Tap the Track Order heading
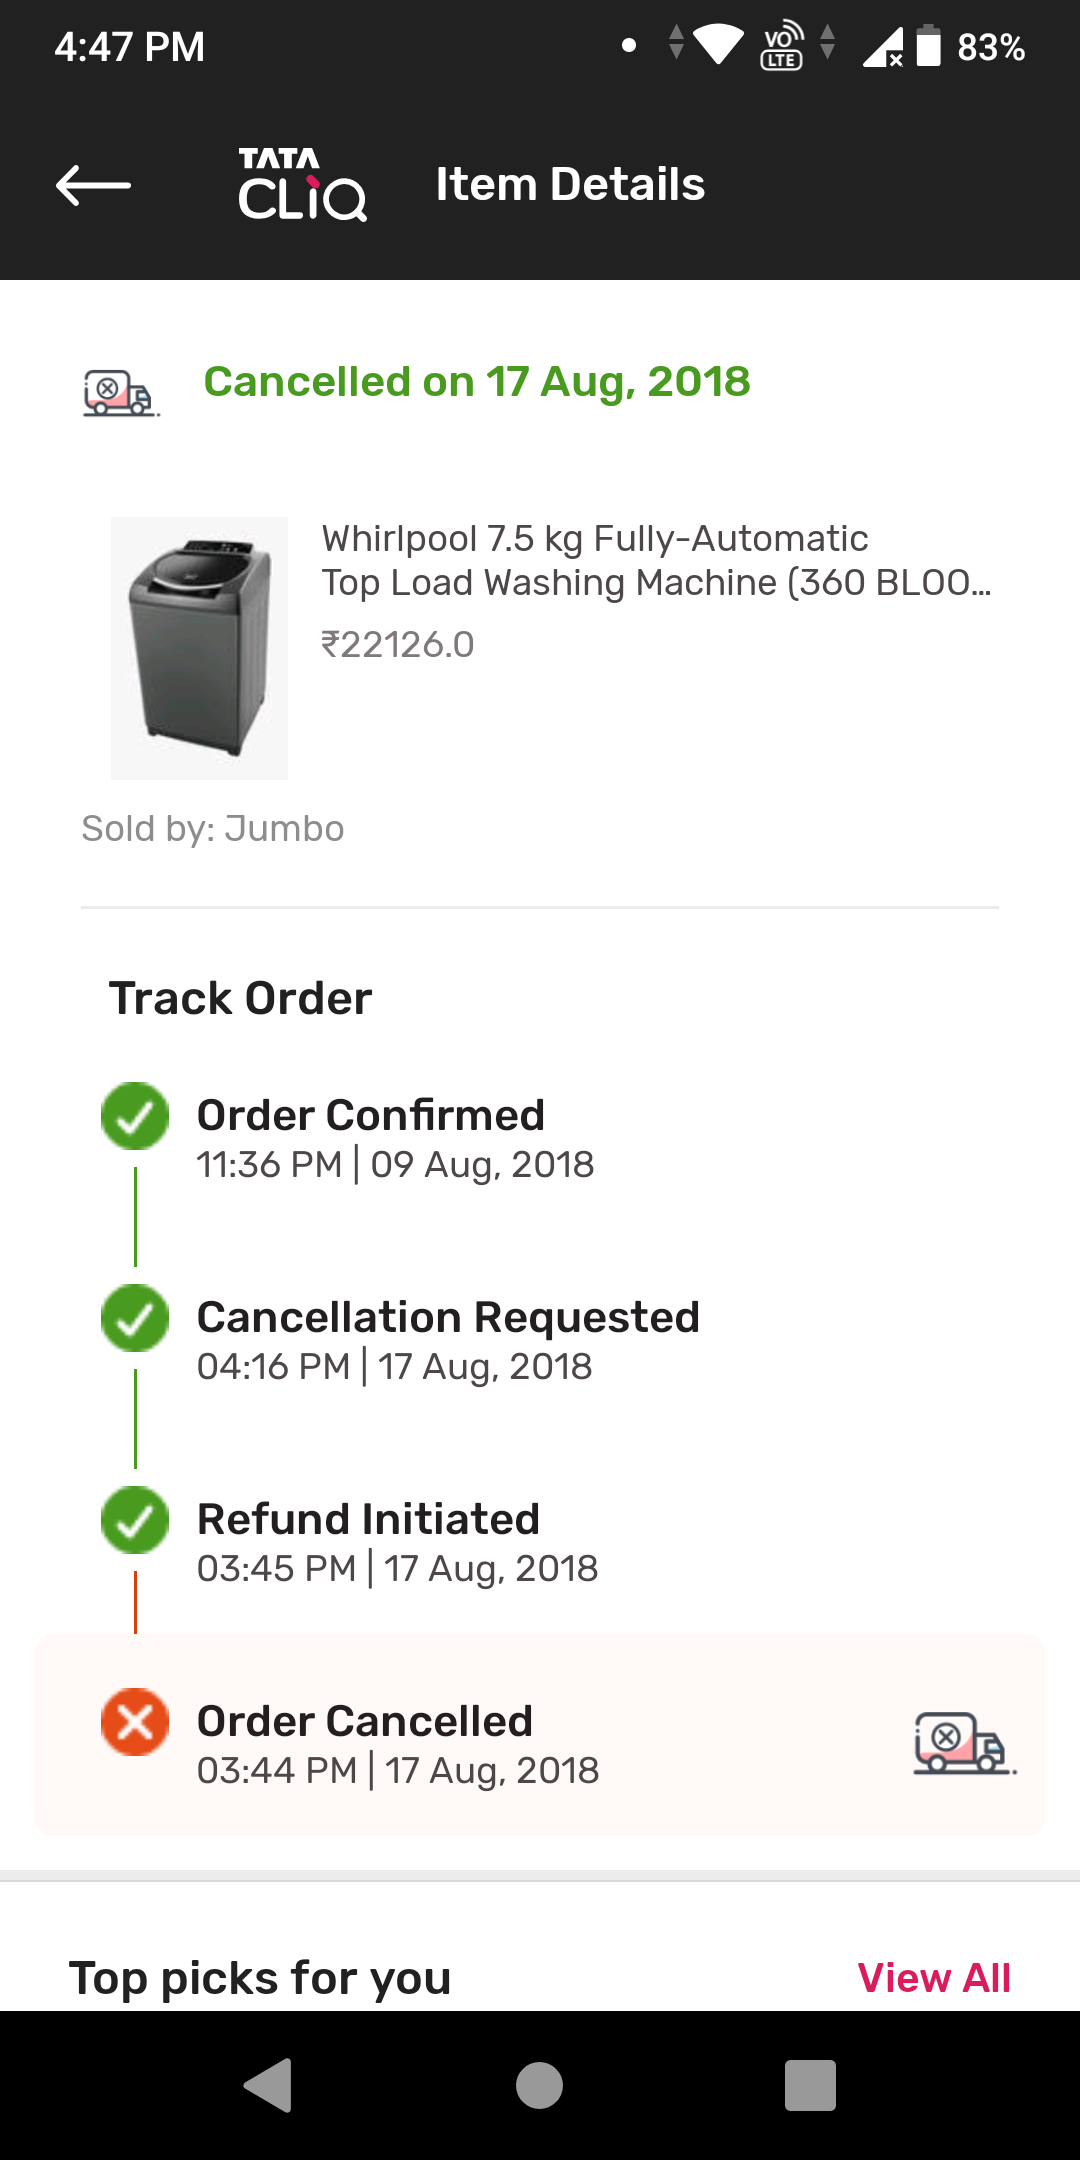 pos(240,998)
